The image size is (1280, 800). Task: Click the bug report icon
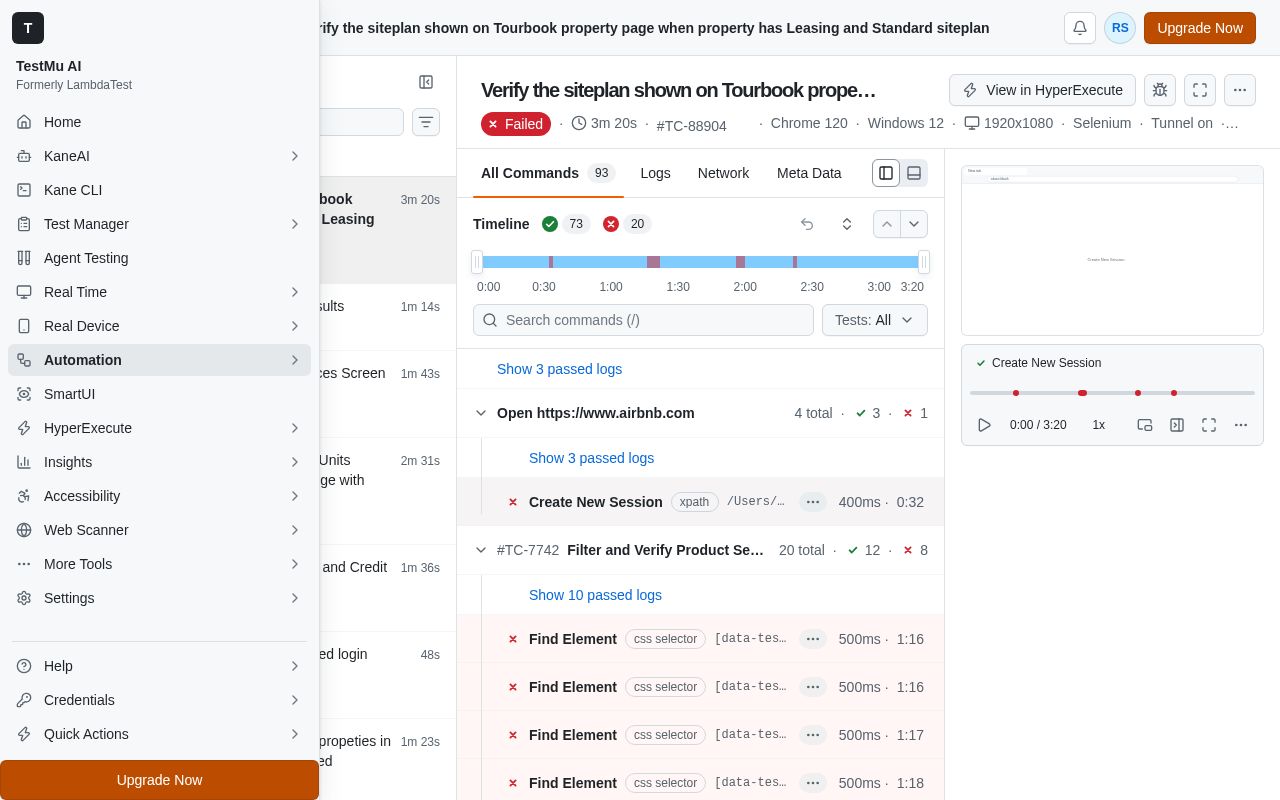coord(1160,90)
